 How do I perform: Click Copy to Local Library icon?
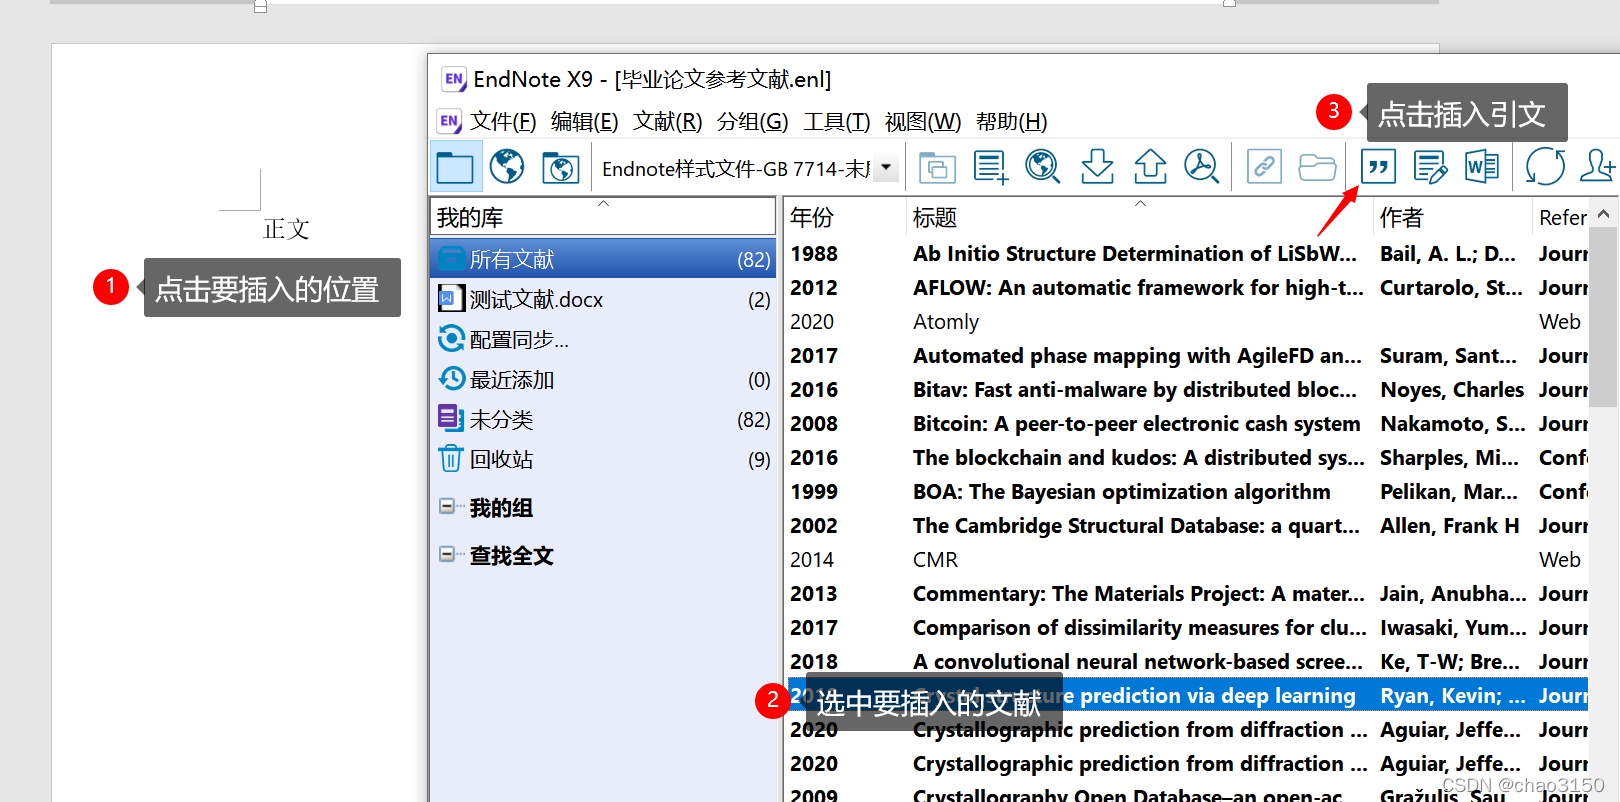click(937, 167)
